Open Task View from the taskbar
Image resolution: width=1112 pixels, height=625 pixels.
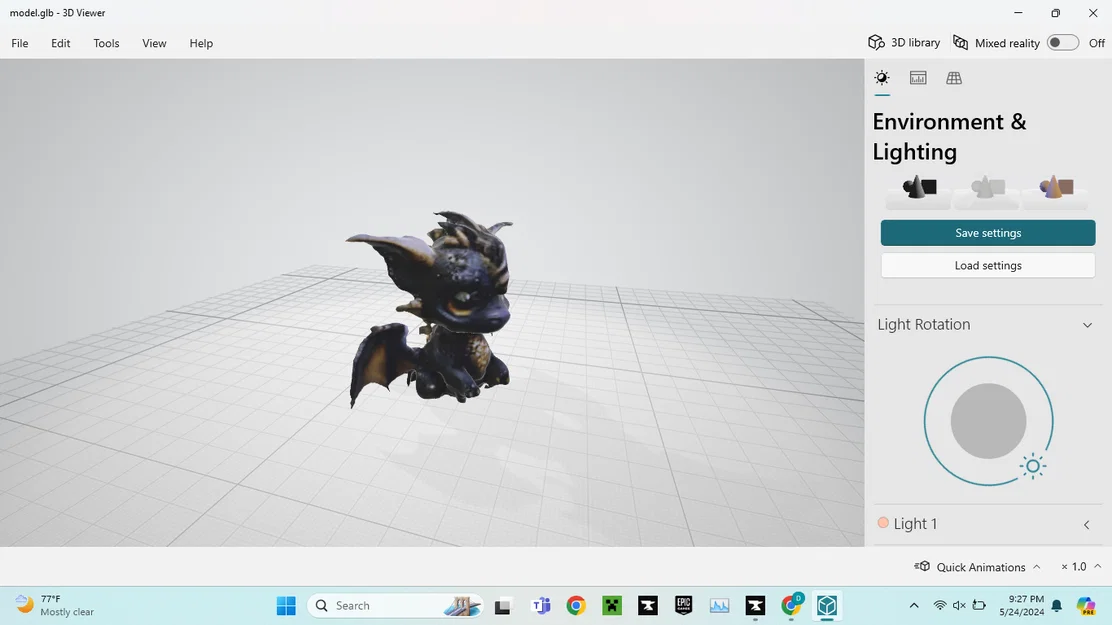pyautogui.click(x=503, y=606)
